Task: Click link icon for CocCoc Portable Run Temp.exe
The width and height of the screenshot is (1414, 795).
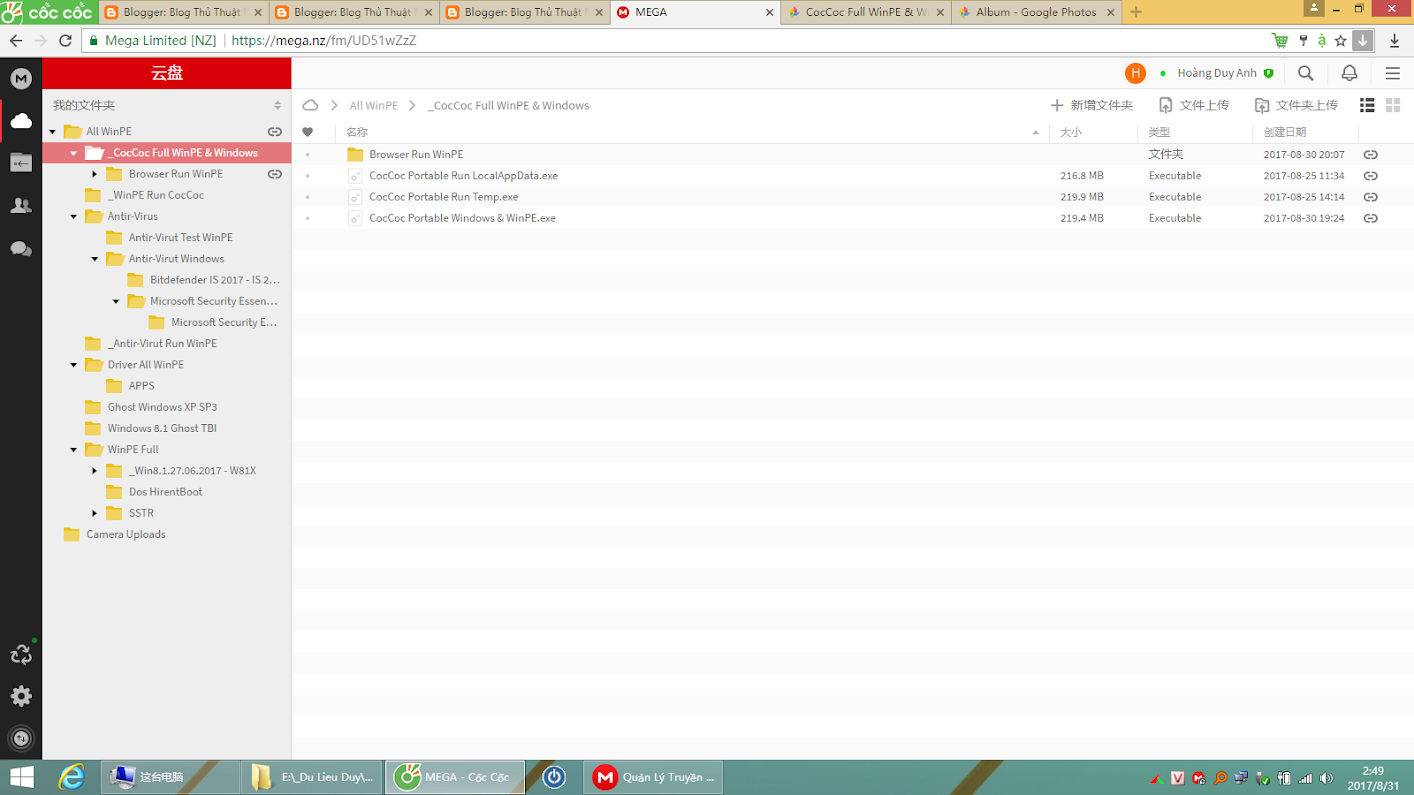Action: [x=1370, y=197]
